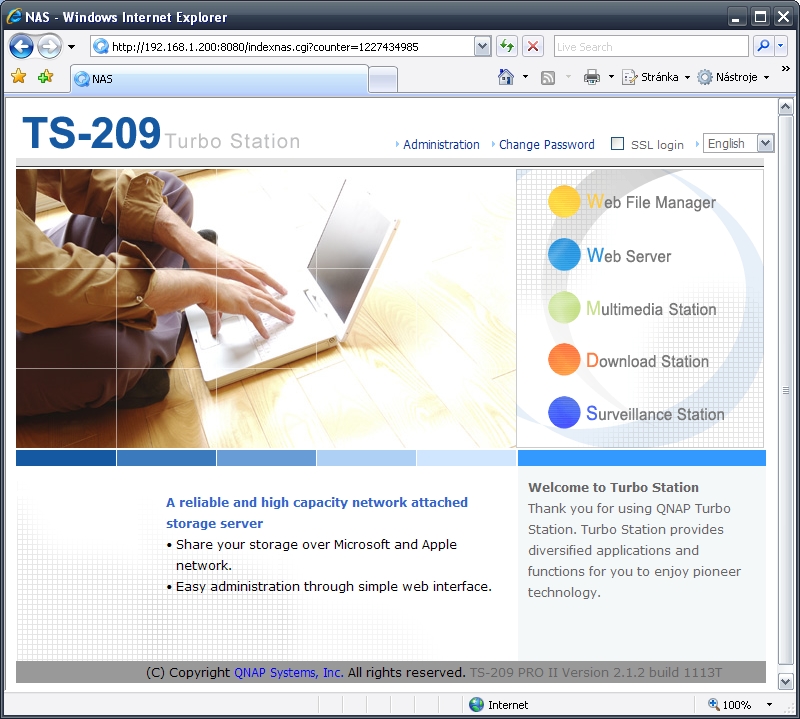Viewport: 800px width, 719px height.
Task: Expand the RSS feeds dropdown arrow
Action: [568, 77]
